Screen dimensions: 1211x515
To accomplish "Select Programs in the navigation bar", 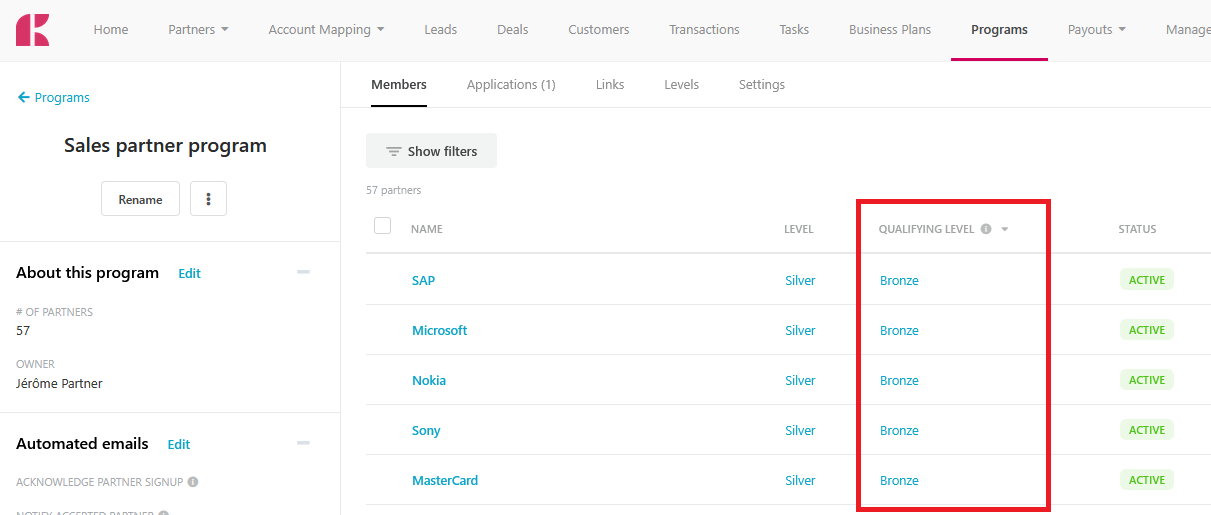I will point(999,30).
